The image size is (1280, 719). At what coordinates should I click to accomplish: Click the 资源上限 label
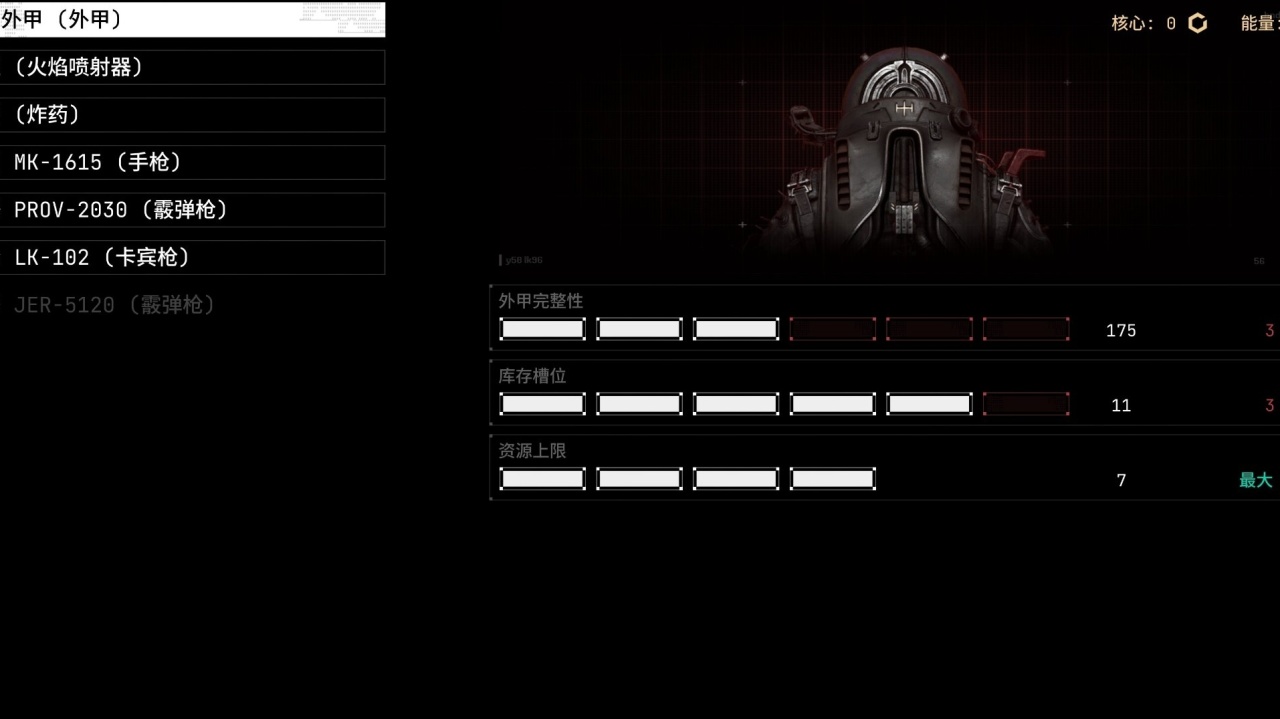(533, 450)
